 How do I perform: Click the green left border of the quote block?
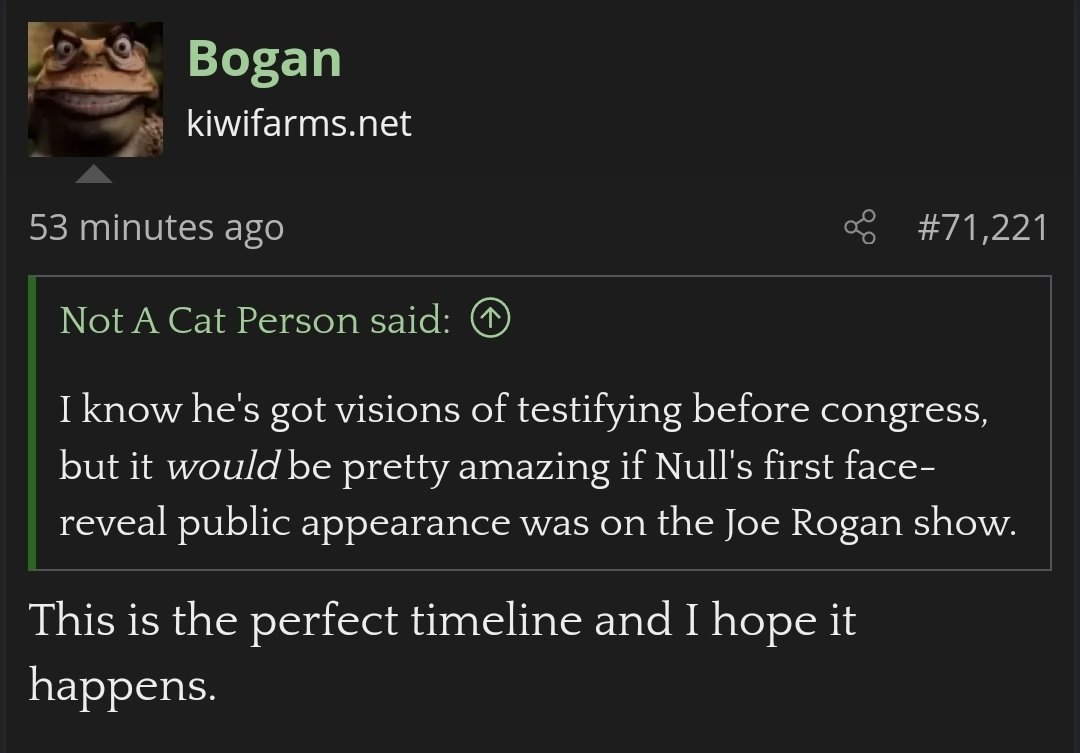point(33,422)
